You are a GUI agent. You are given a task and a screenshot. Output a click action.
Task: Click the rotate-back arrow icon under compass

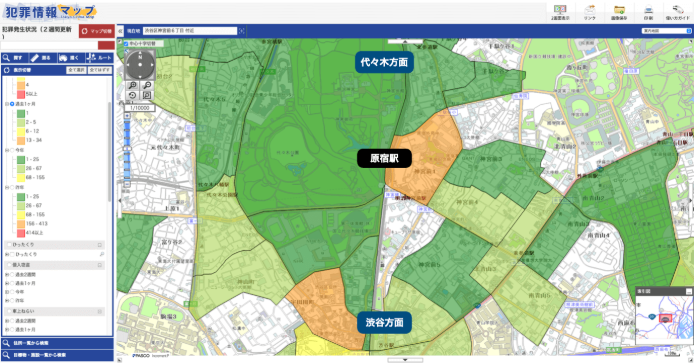133,95
